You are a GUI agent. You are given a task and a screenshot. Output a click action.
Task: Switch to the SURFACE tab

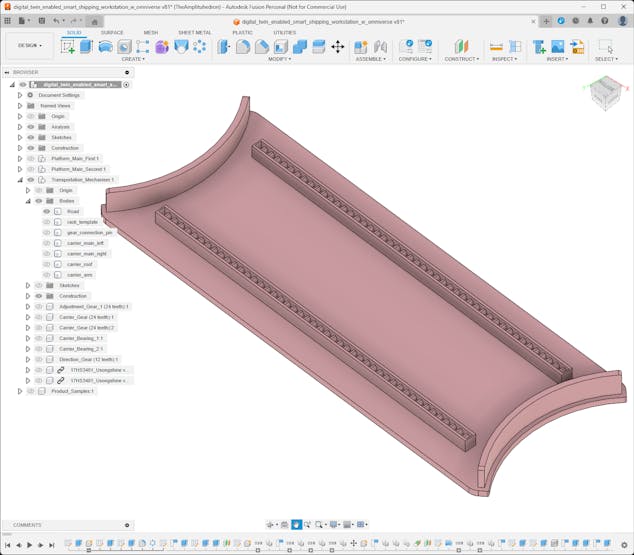(x=112, y=32)
